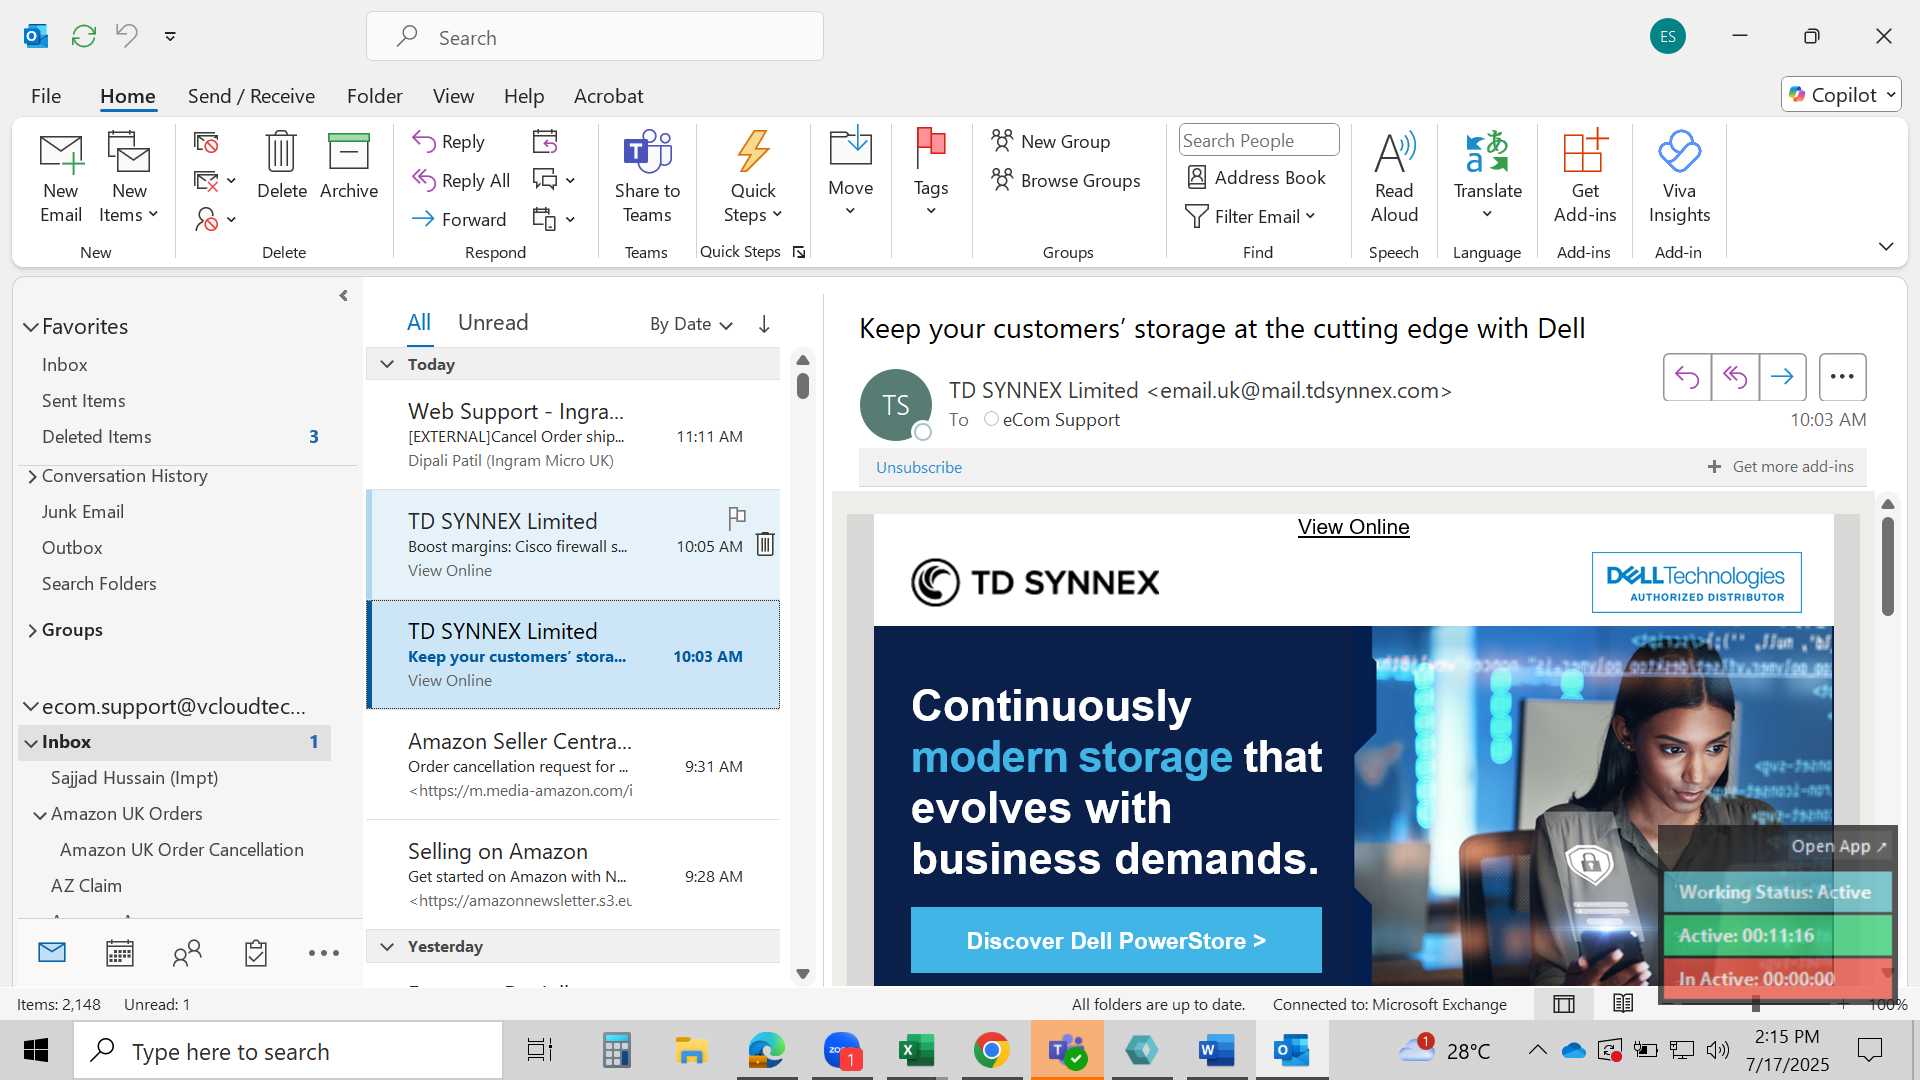Click the Delete trash can icon in ribbon
The height and width of the screenshot is (1080, 1920).
click(281, 152)
